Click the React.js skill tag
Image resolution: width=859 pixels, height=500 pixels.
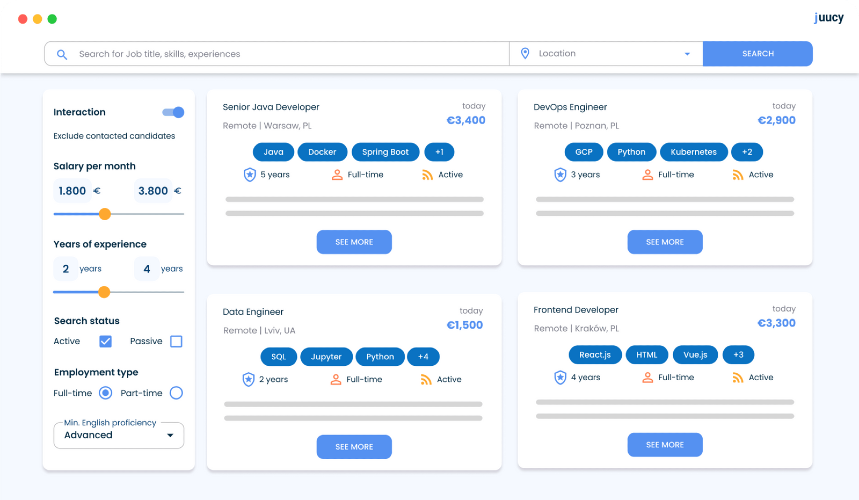click(x=595, y=355)
